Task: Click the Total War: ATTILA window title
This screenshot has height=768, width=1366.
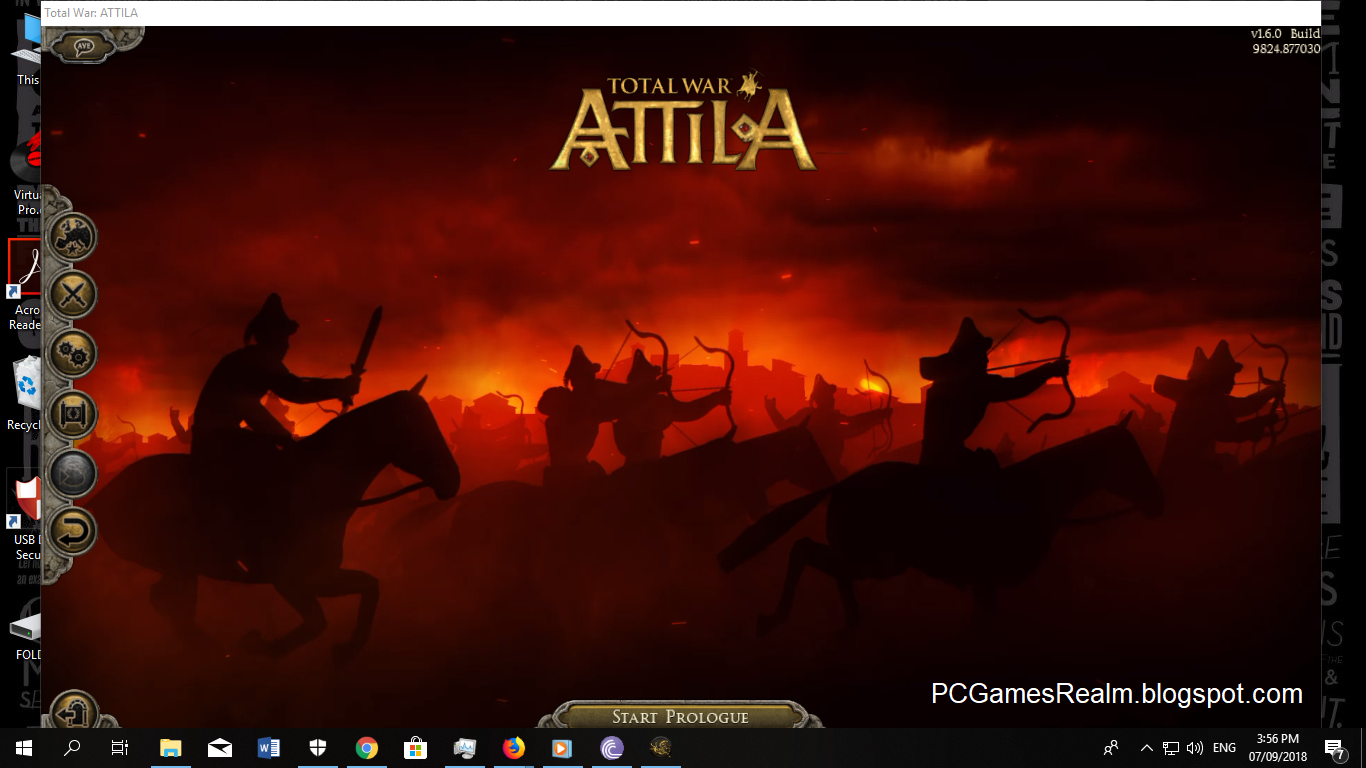Action: coord(91,13)
